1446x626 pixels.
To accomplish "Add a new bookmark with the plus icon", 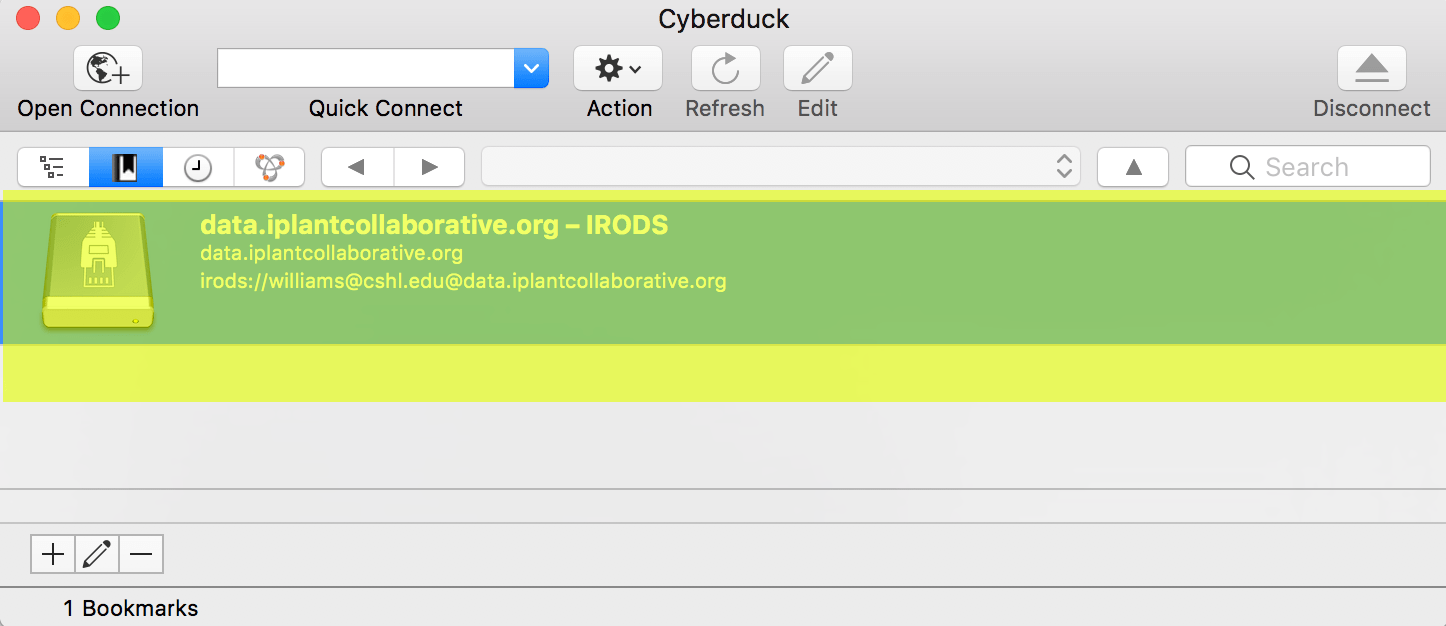I will click(x=51, y=553).
